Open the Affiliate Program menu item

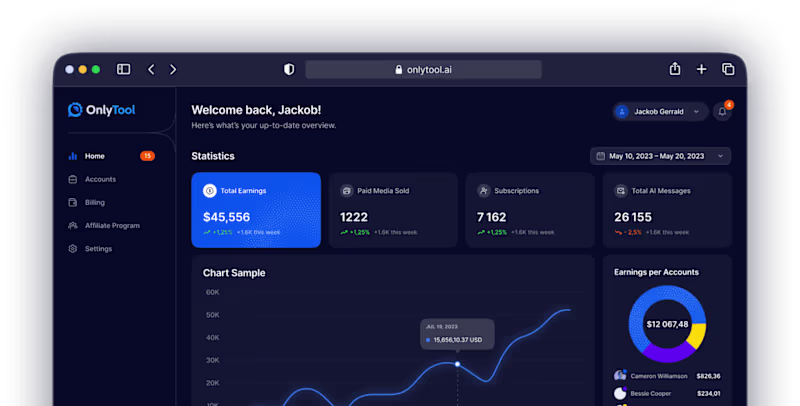[x=111, y=225]
